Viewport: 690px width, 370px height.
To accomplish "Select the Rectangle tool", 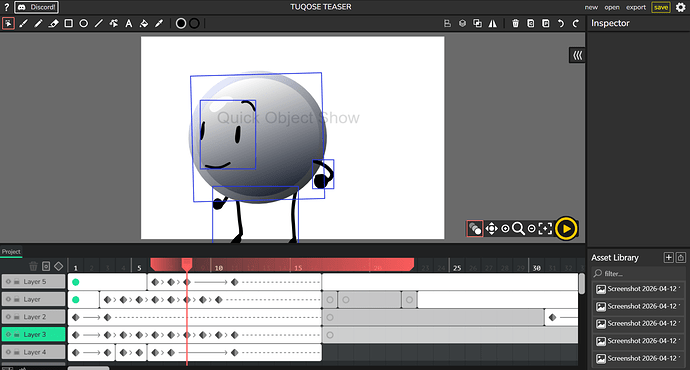I will pos(69,23).
